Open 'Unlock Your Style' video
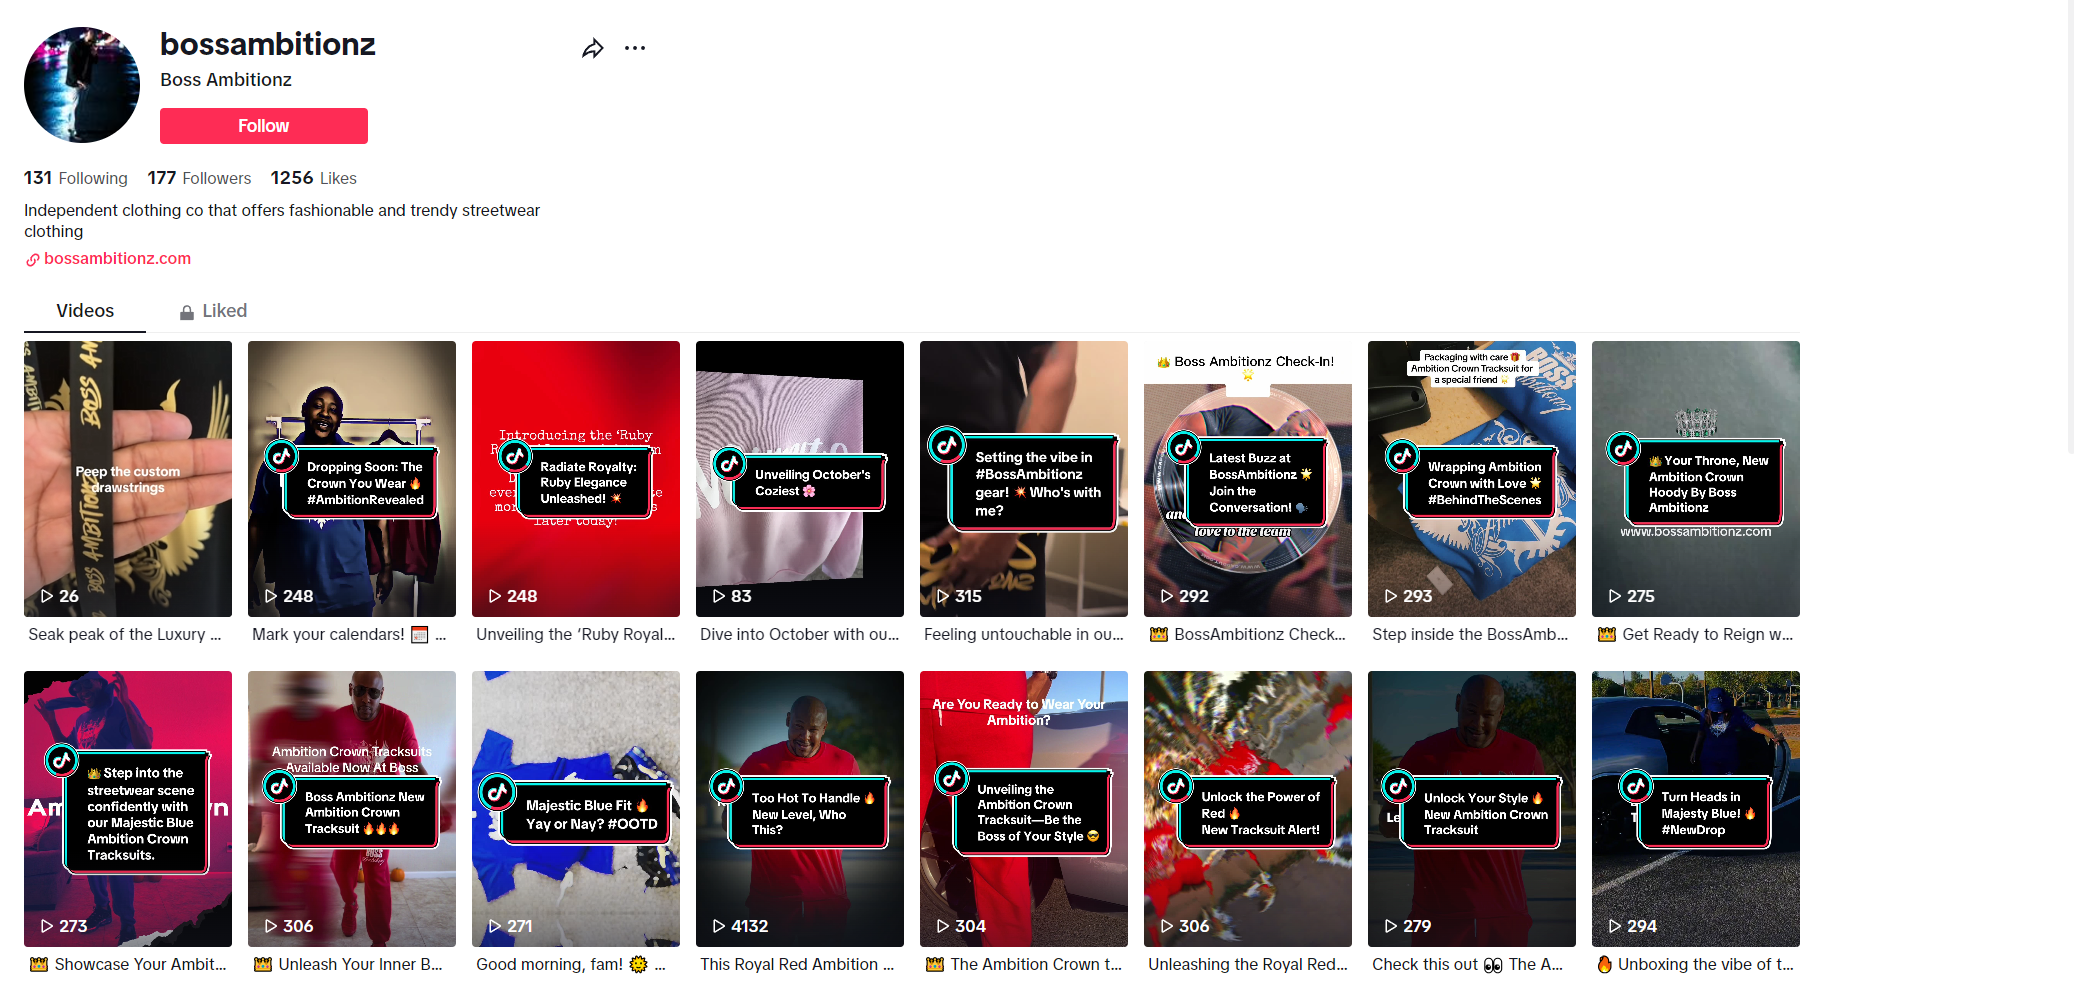Viewport: 2074px width, 982px height. click(1472, 809)
